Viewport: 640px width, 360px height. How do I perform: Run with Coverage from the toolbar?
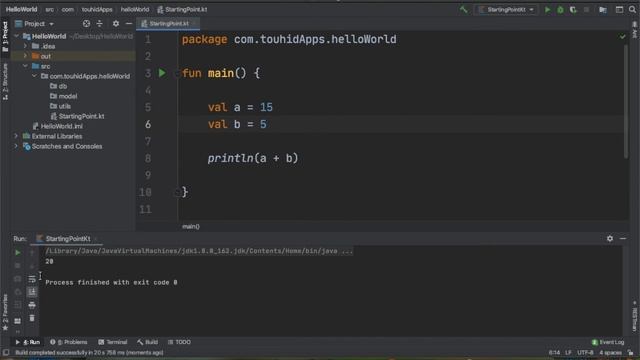tap(573, 9)
